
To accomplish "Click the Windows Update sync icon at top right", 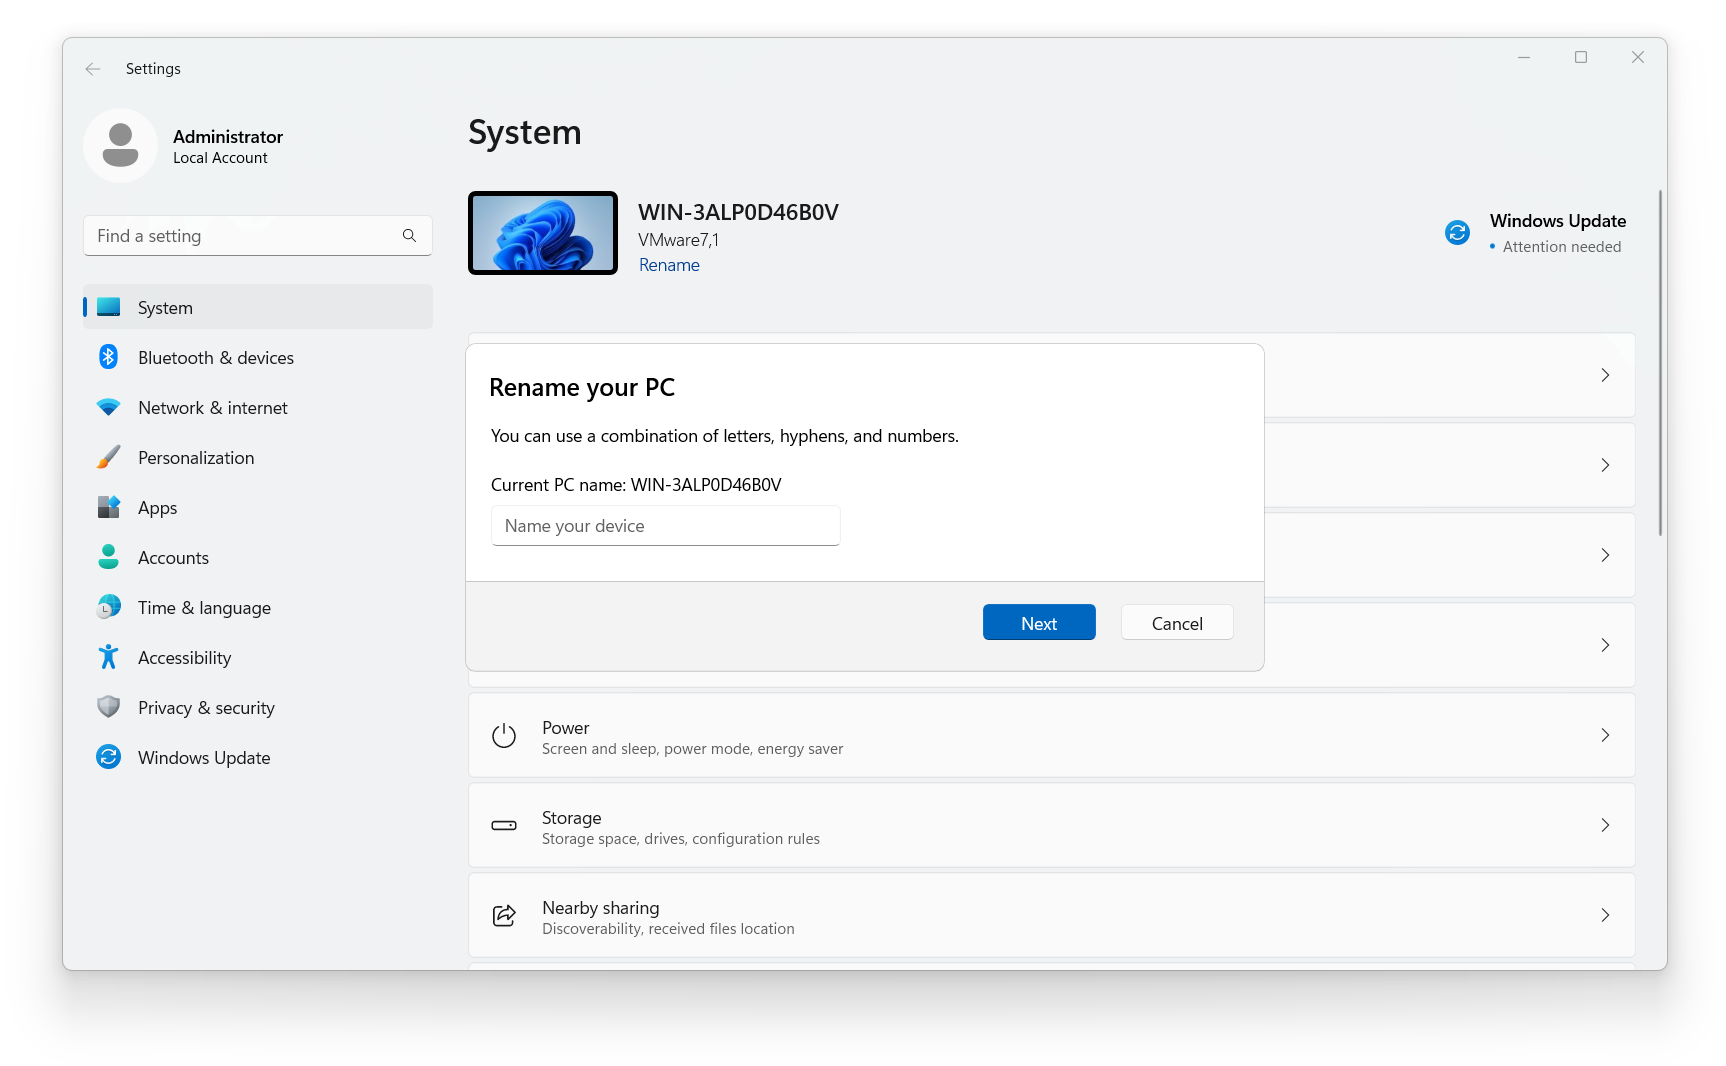I will [x=1457, y=233].
